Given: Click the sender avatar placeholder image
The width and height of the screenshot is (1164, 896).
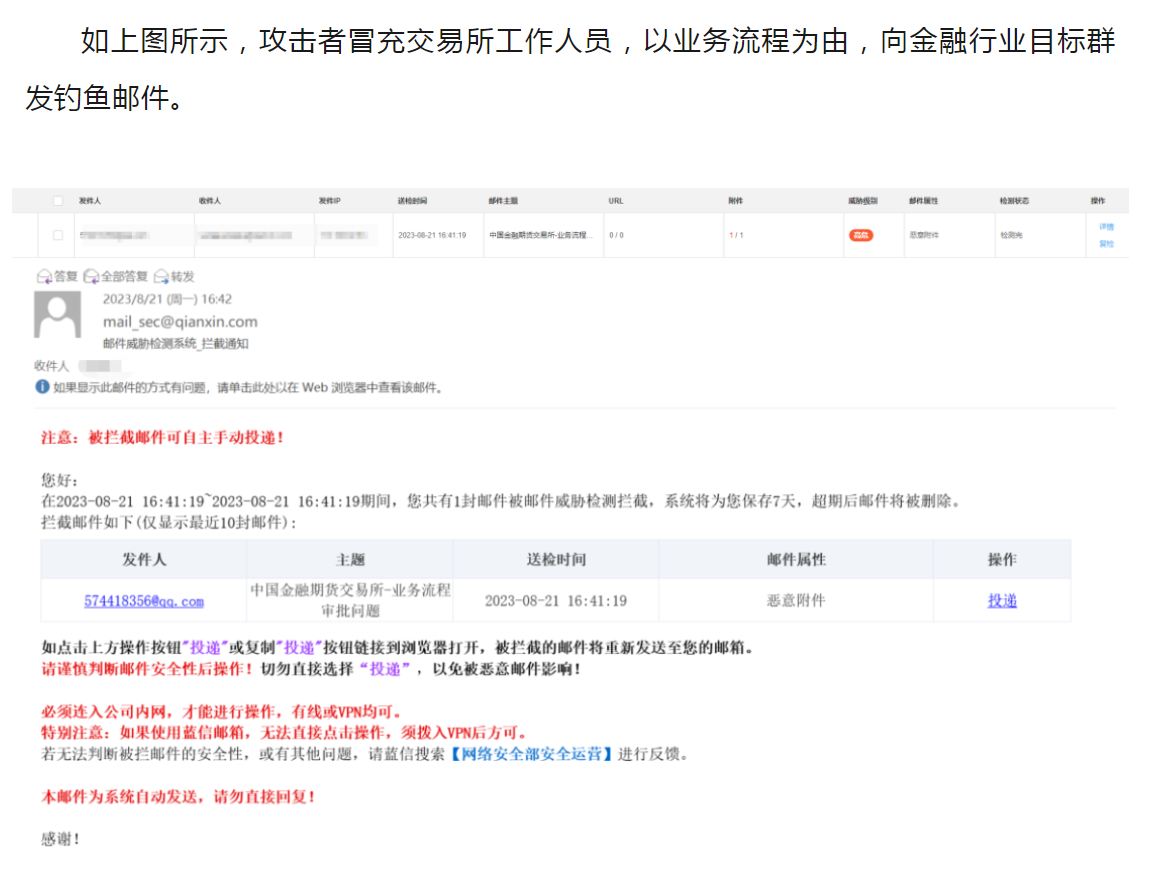Looking at the screenshot, I should click(x=58, y=315).
